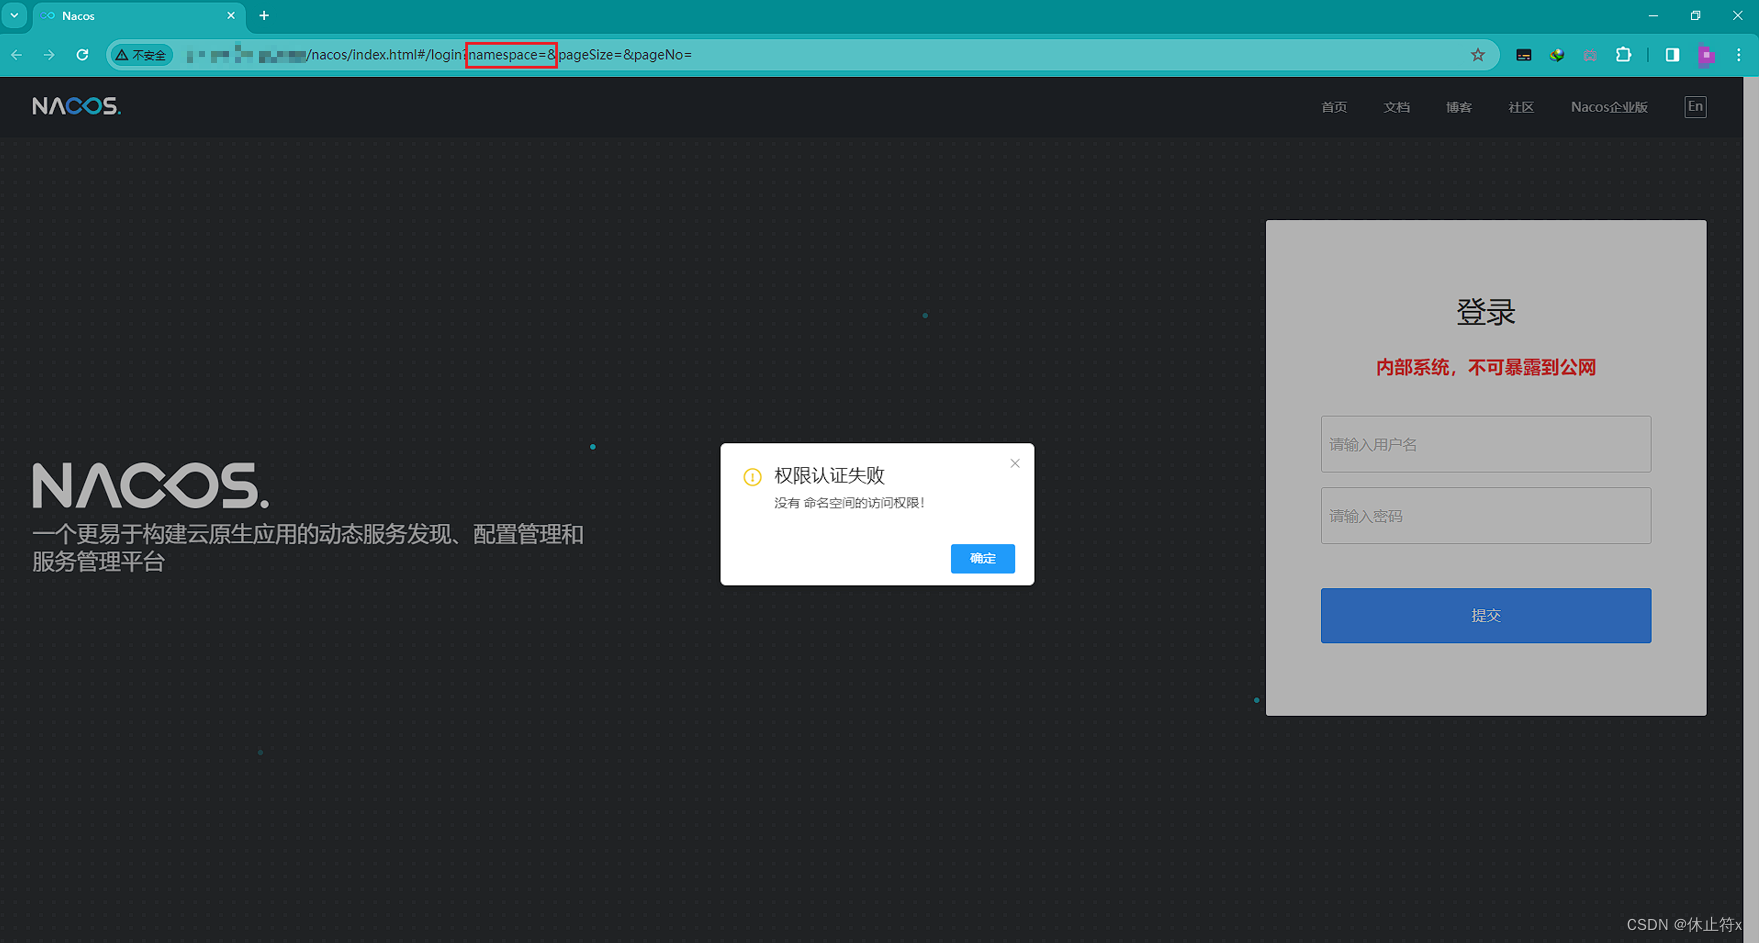Click the large NACOS hero logo
The height and width of the screenshot is (943, 1759).
150,485
